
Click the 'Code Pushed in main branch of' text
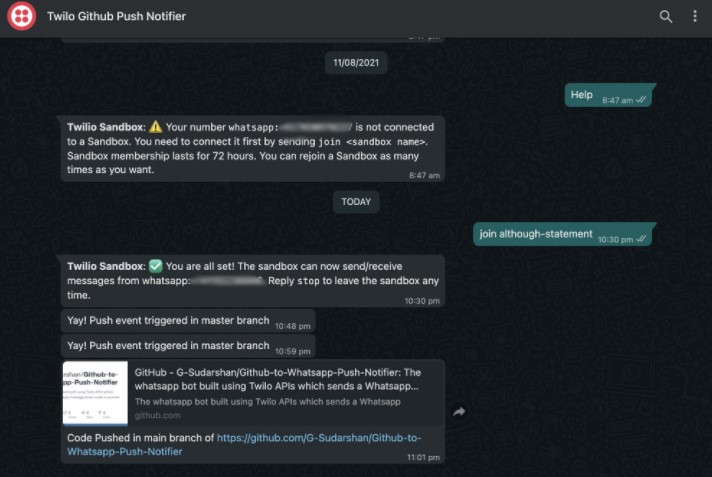click(140, 438)
